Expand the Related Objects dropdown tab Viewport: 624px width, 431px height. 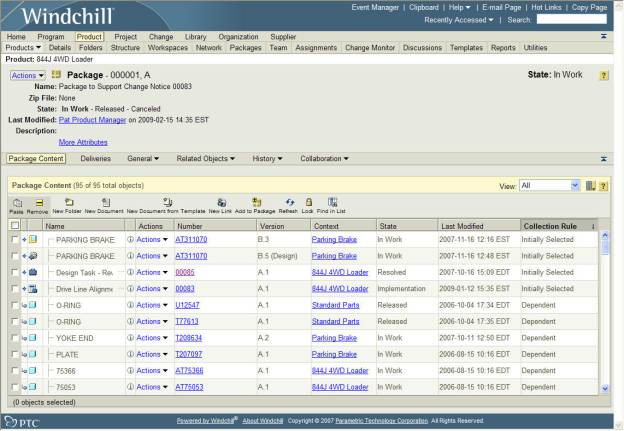point(205,158)
